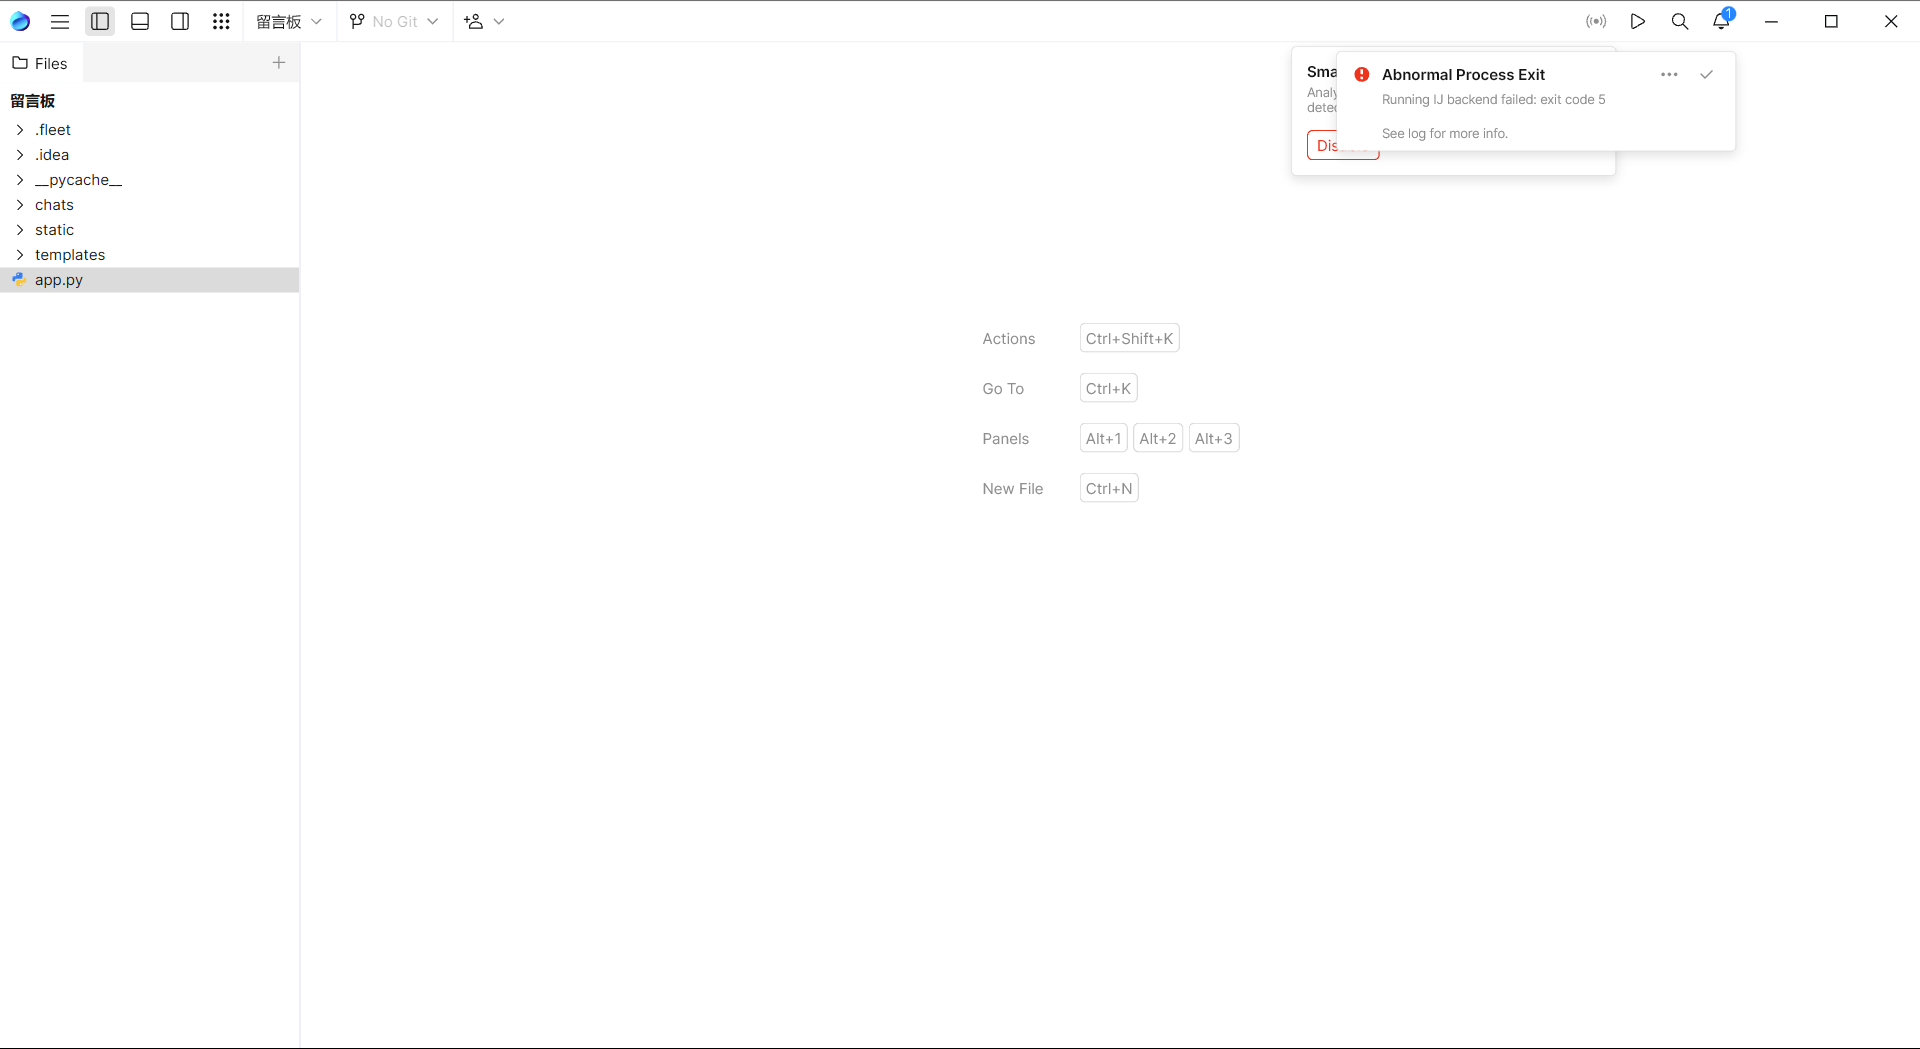This screenshot has width=1920, height=1049.
Task: Open the hamburger main menu
Action: (x=60, y=21)
